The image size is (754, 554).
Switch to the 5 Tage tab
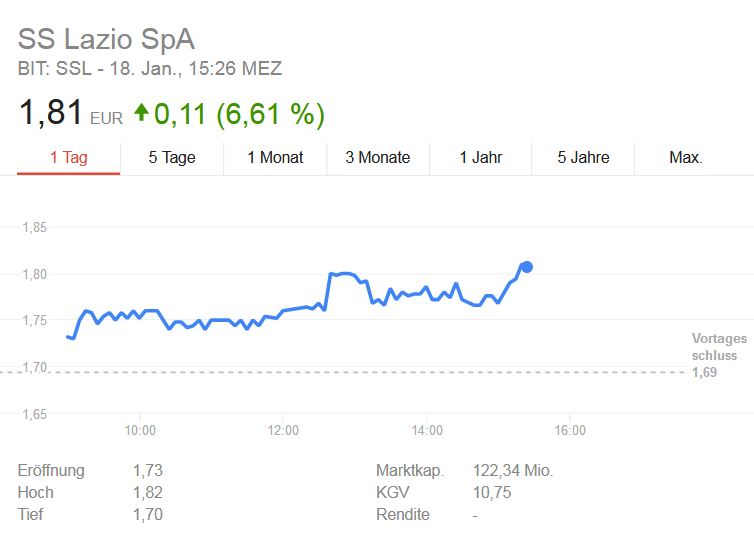[172, 157]
